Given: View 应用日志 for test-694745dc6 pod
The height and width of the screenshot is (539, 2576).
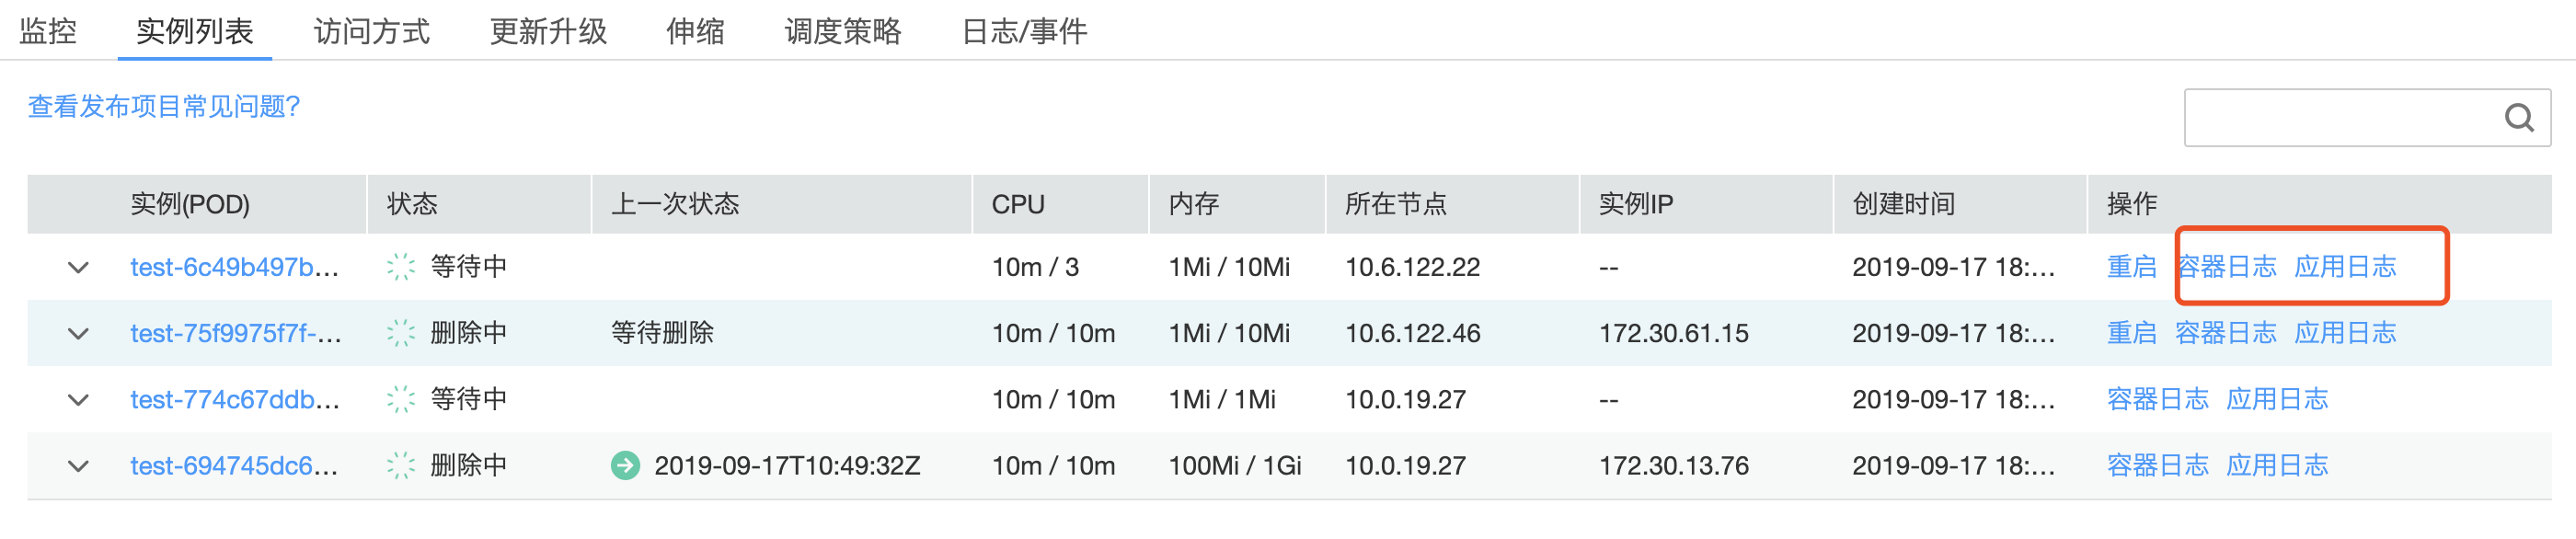Looking at the screenshot, I should click(2276, 466).
